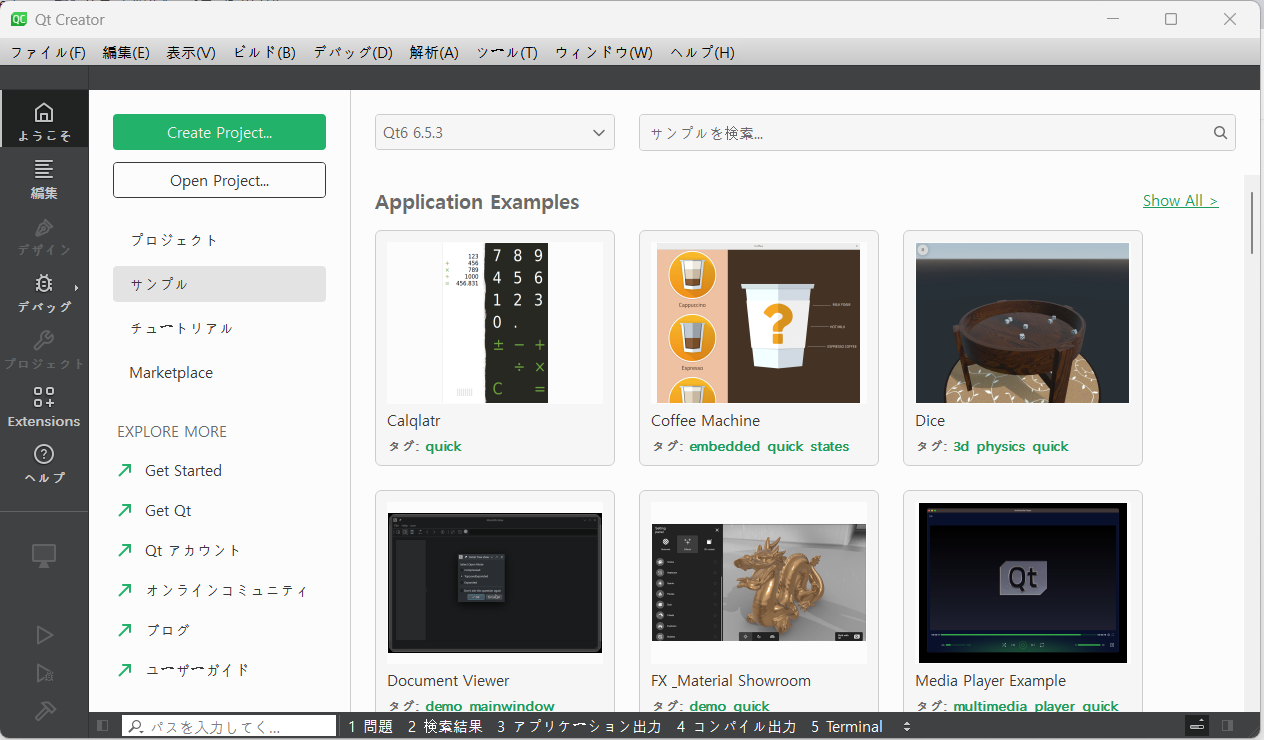Open the ユーザーガイド link
This screenshot has height=740, width=1264.
click(x=197, y=670)
